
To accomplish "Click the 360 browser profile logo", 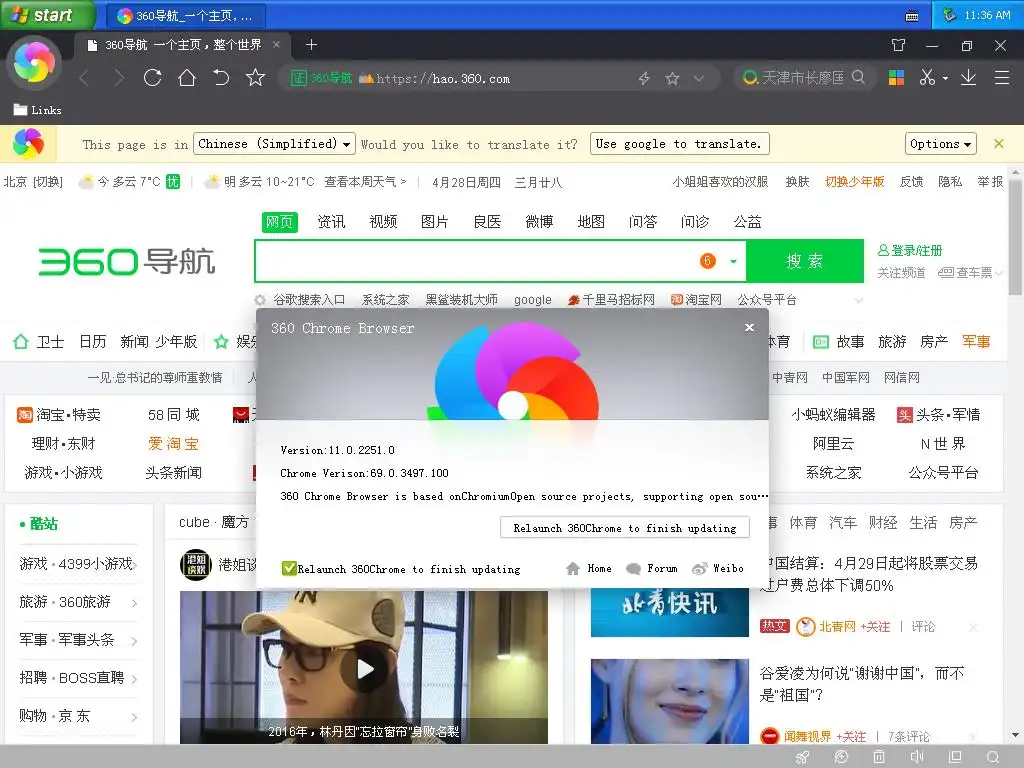I will click(x=34, y=62).
